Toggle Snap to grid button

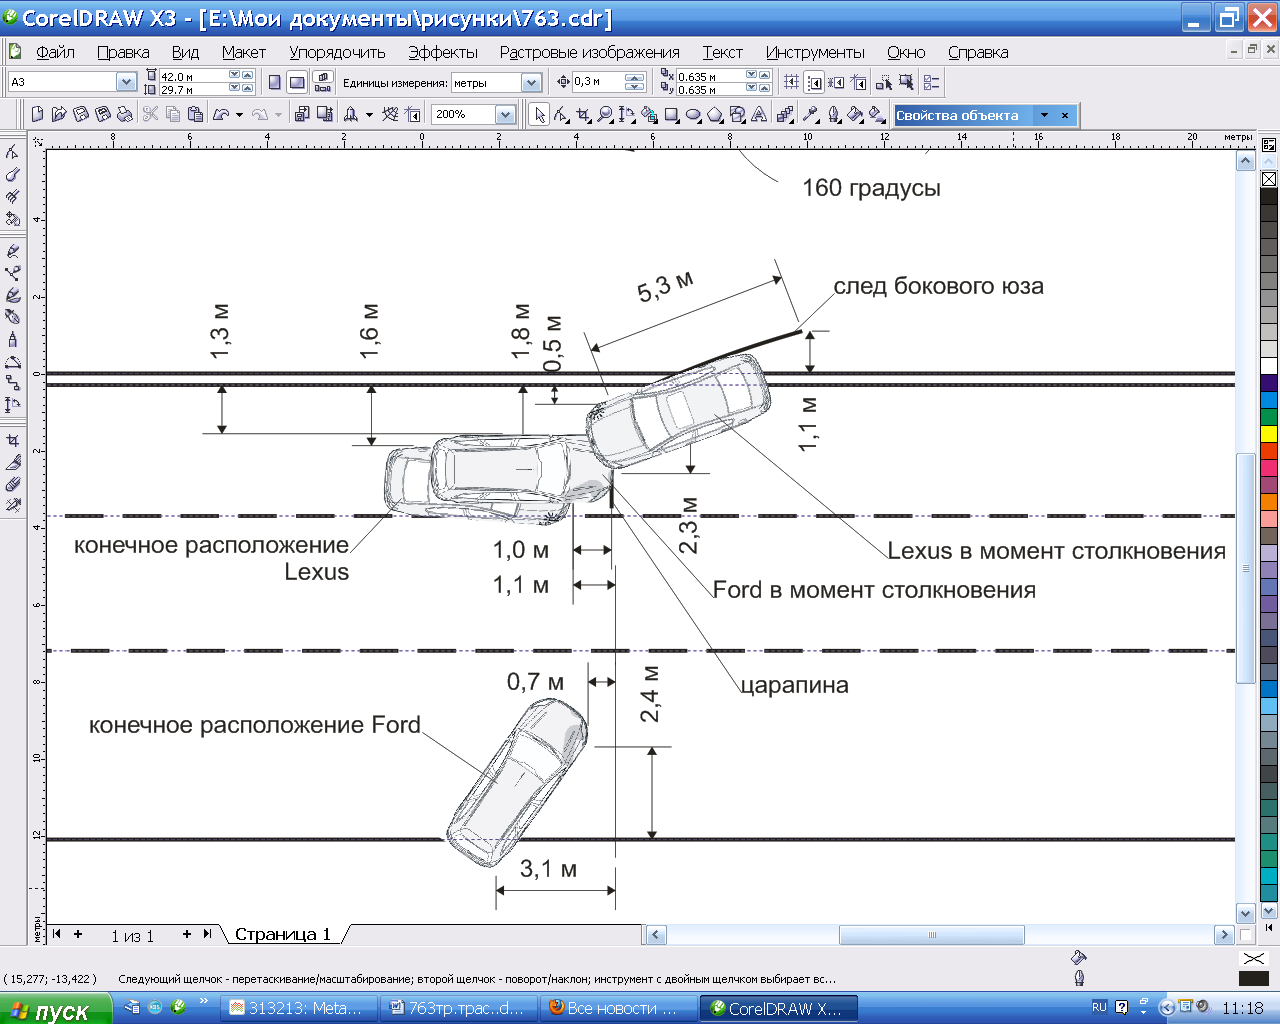point(791,82)
